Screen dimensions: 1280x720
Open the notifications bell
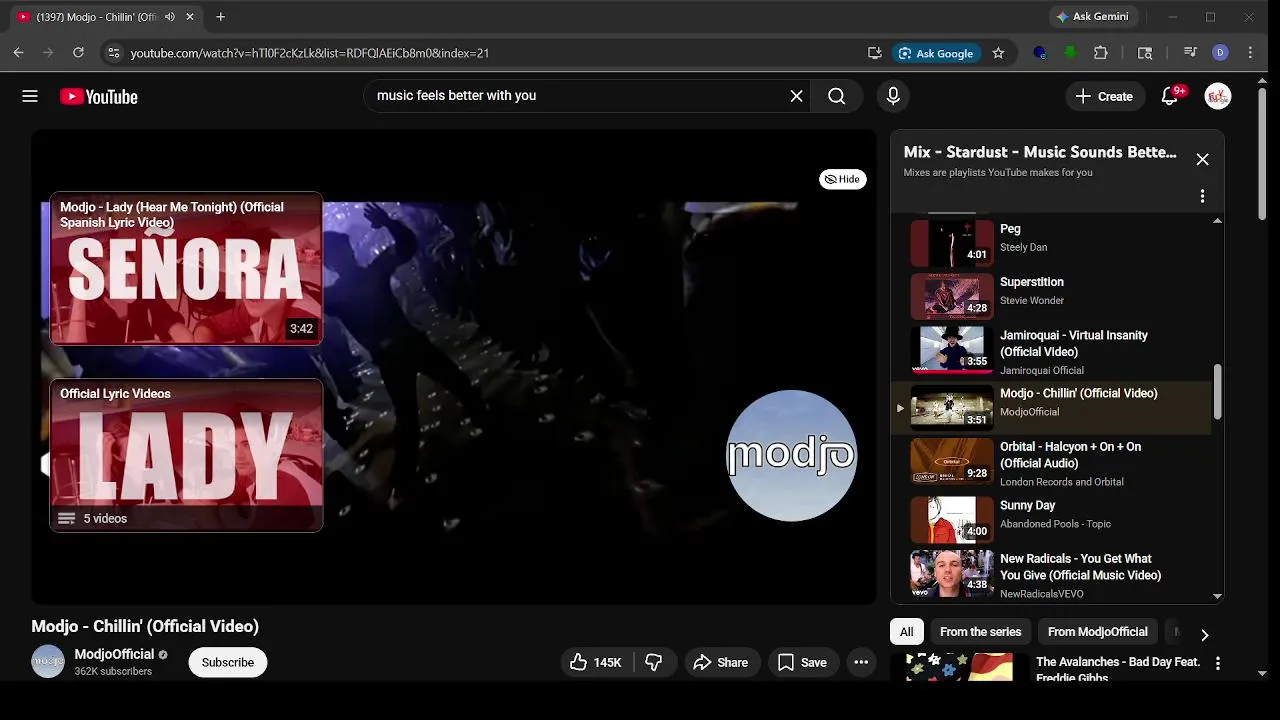point(1170,96)
